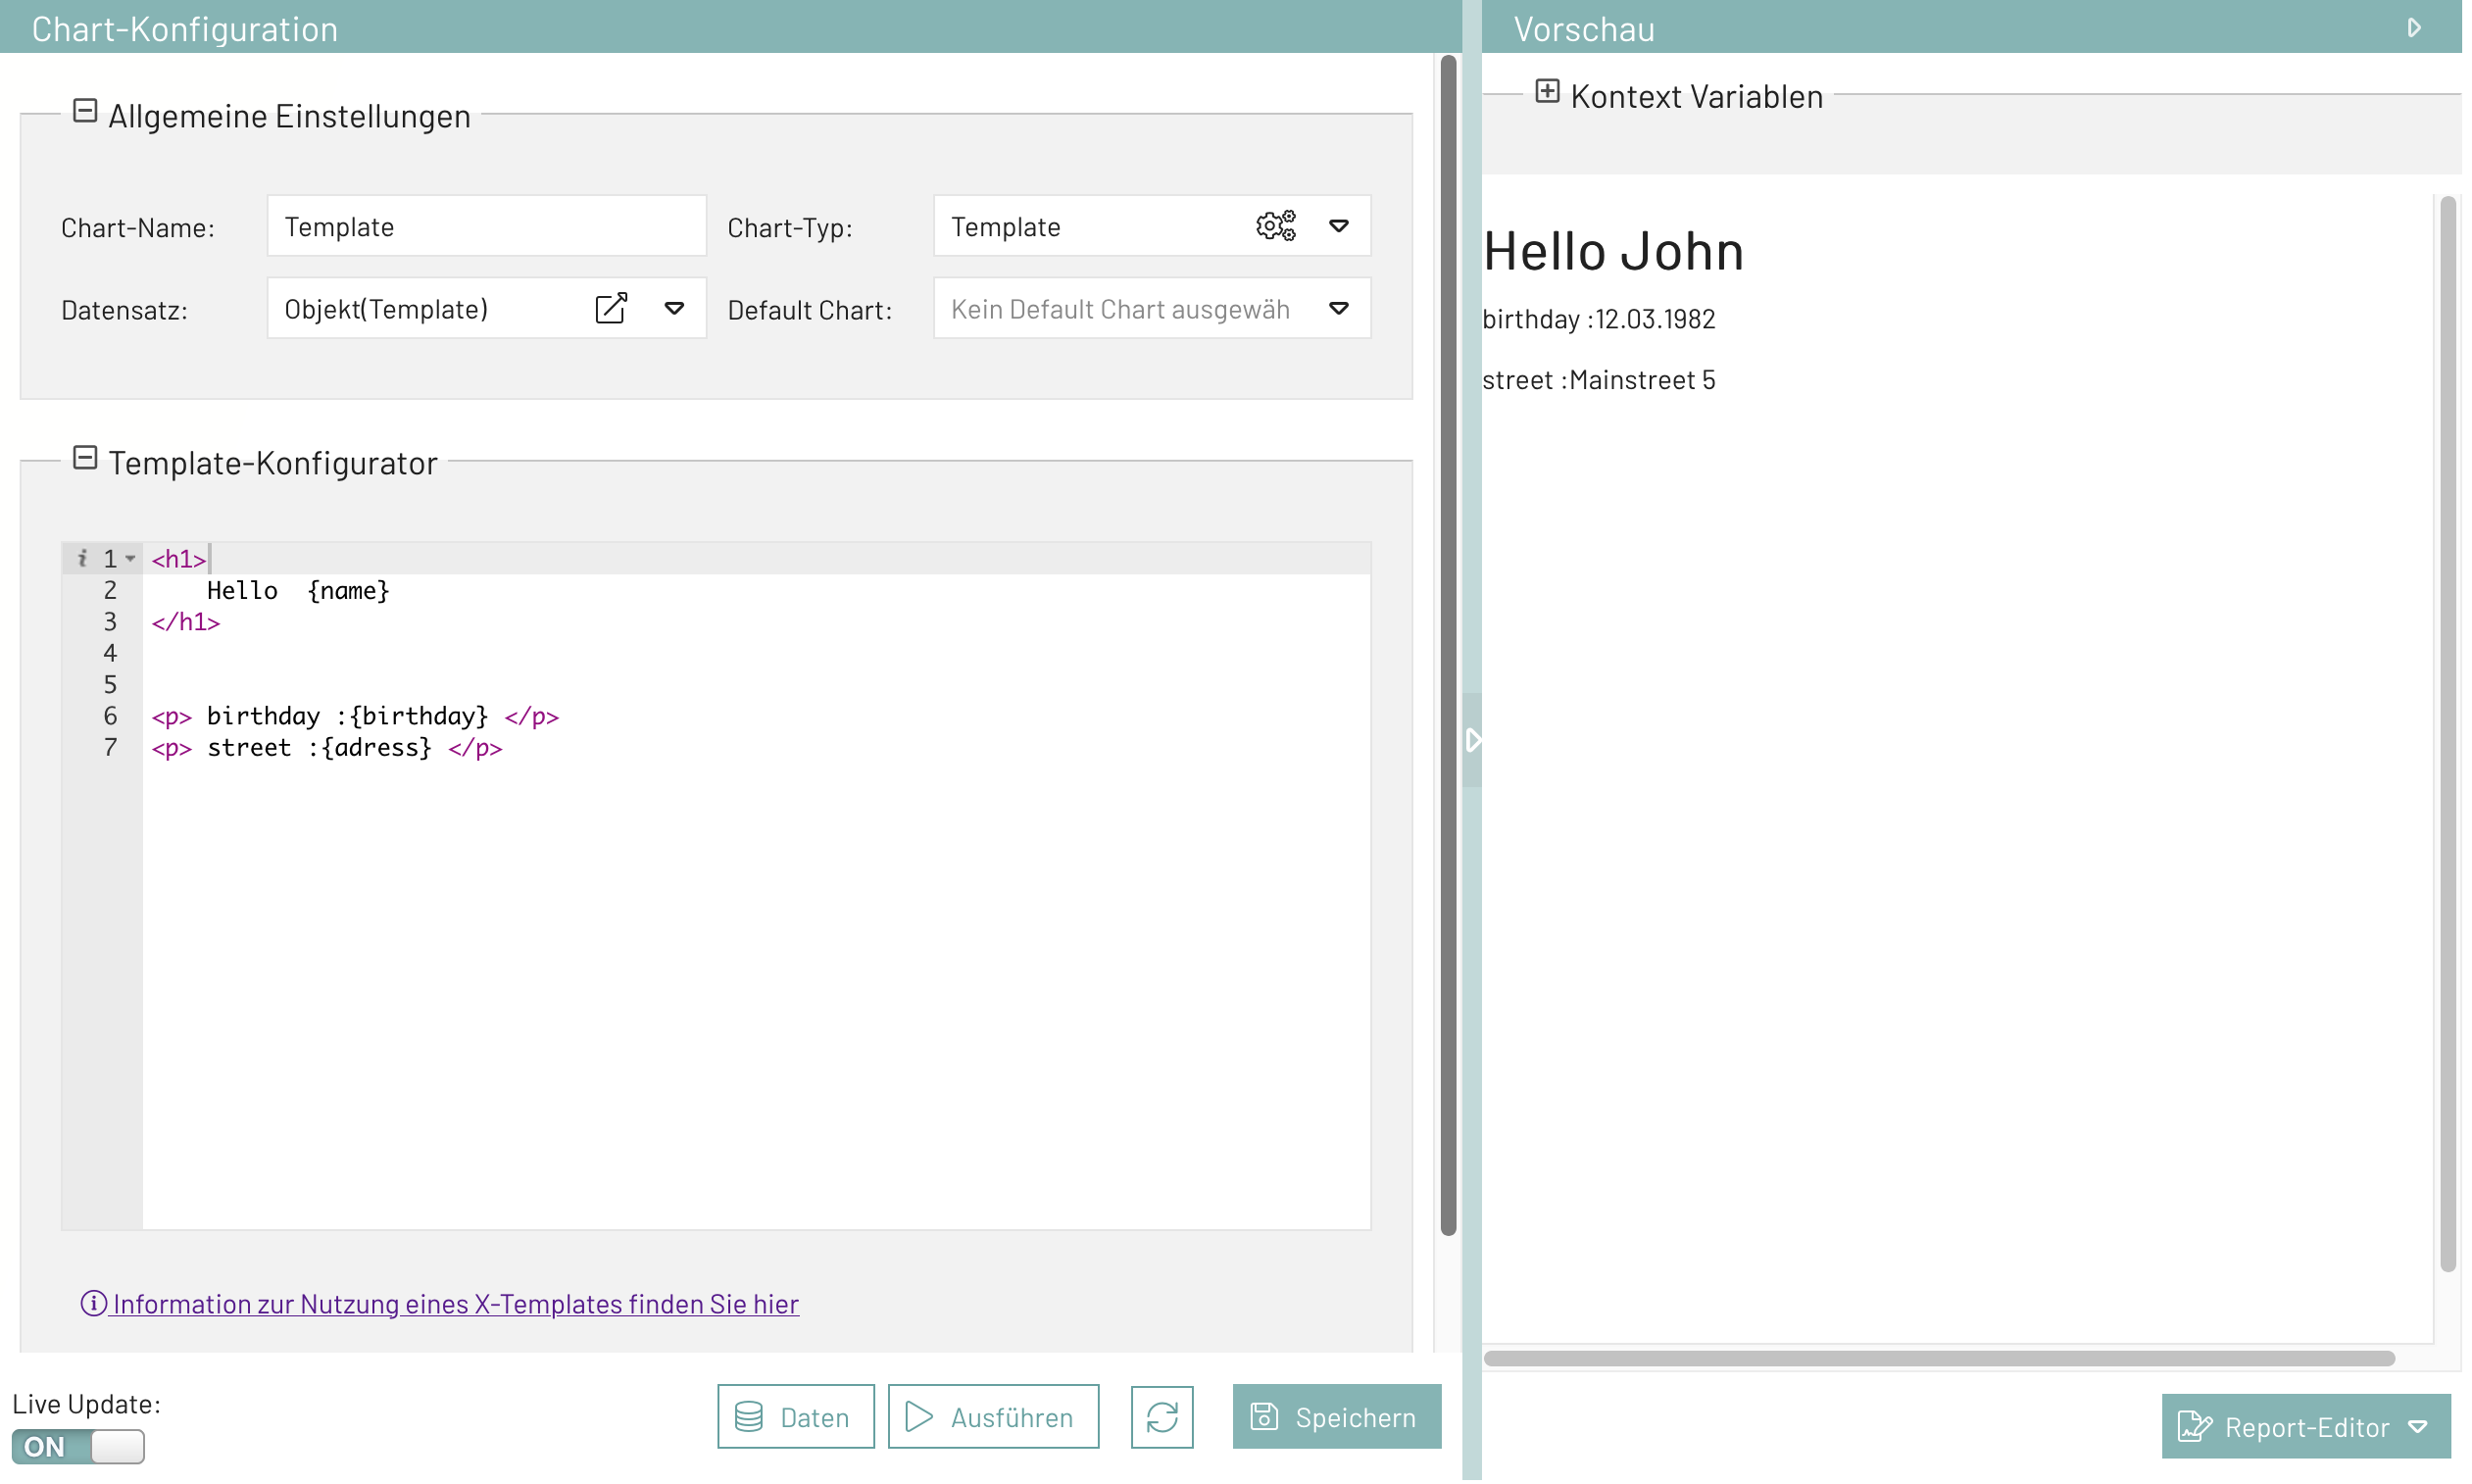Image resolution: width=2472 pixels, height=1484 pixels.
Task: Click the refresh/reload icon next to Ausführen
Action: pyautogui.click(x=1162, y=1415)
